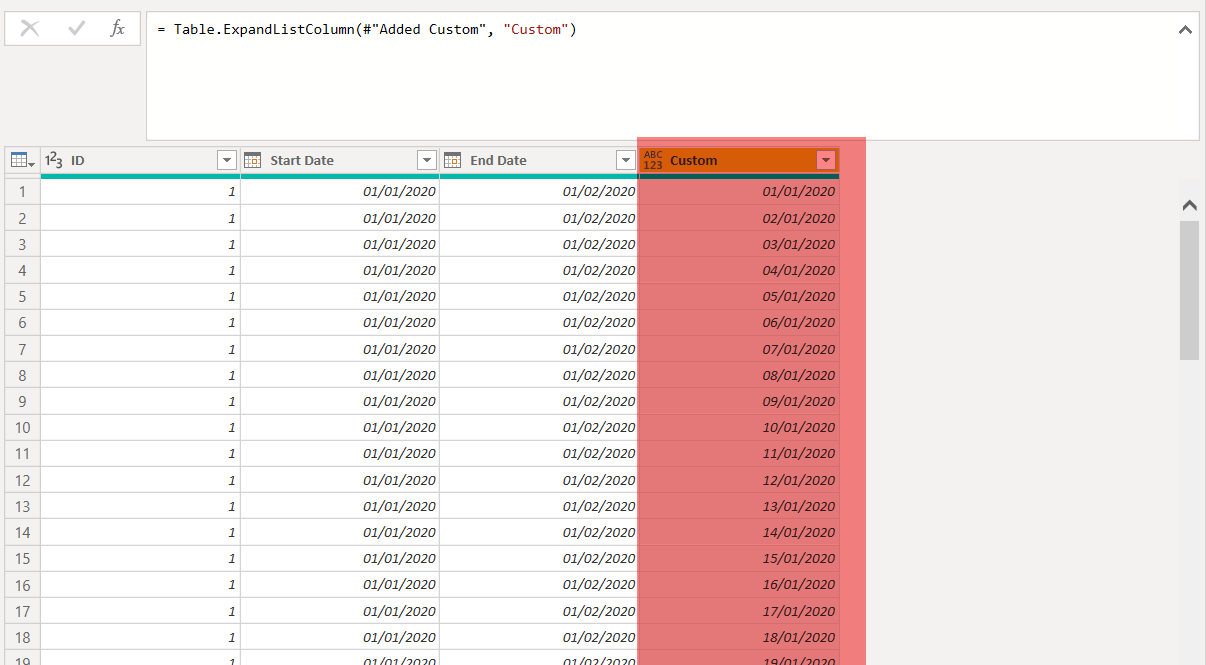
Task: Click Custom cell 04/01/2020
Action: tap(739, 270)
